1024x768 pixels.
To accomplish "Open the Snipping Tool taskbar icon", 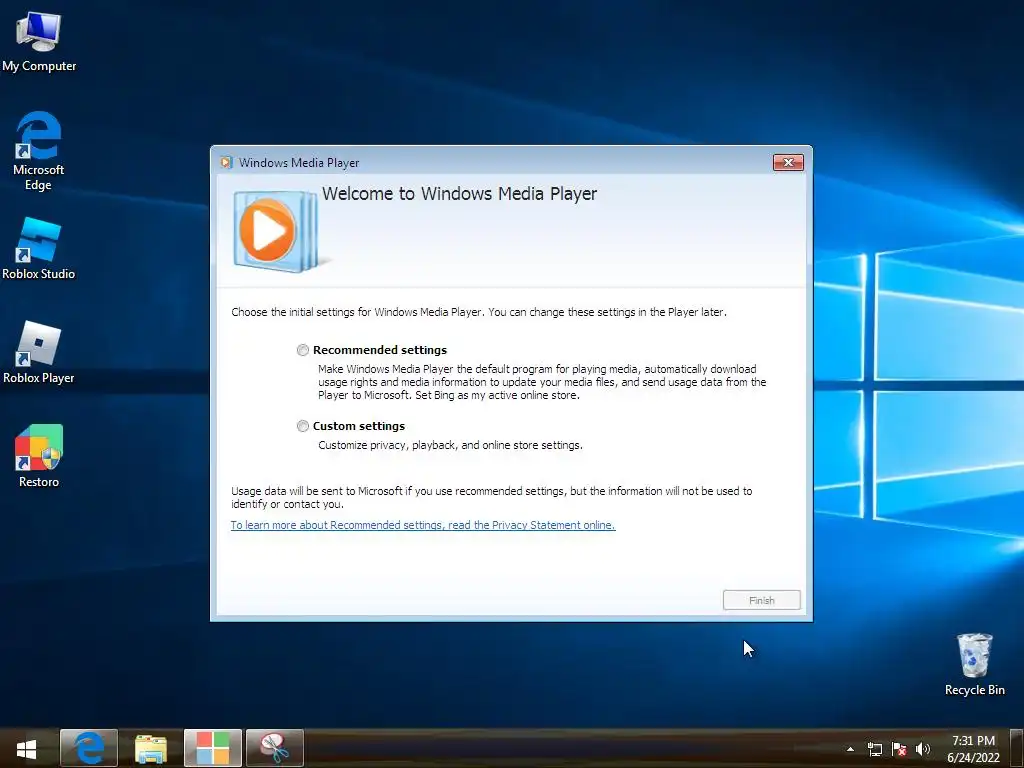I will tap(275, 748).
